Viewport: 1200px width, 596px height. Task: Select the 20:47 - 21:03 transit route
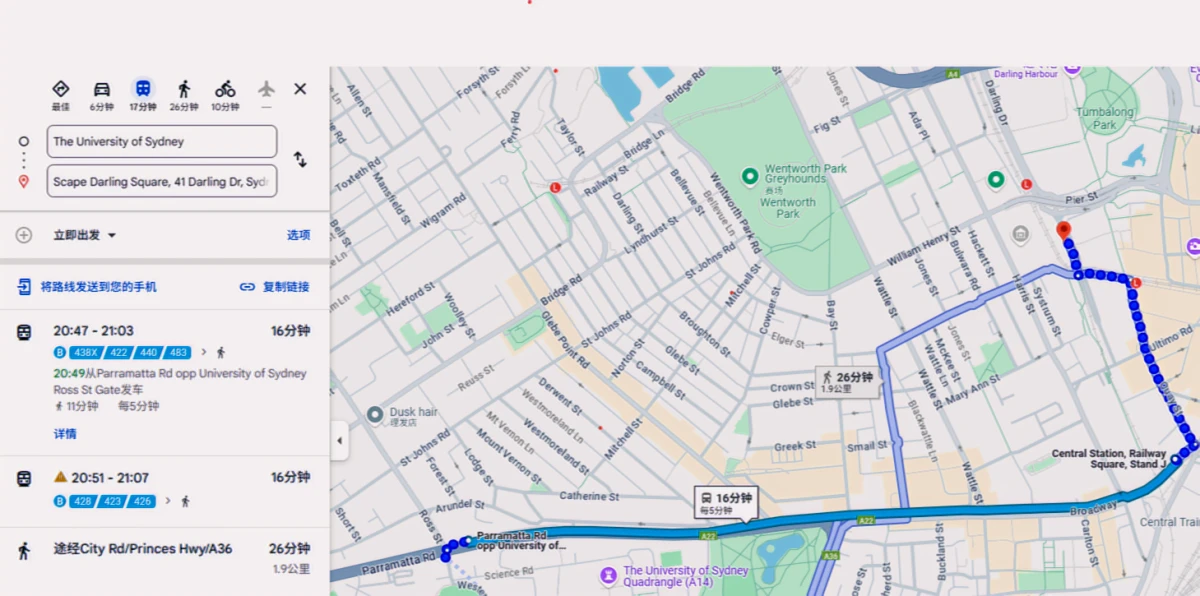[165, 380]
